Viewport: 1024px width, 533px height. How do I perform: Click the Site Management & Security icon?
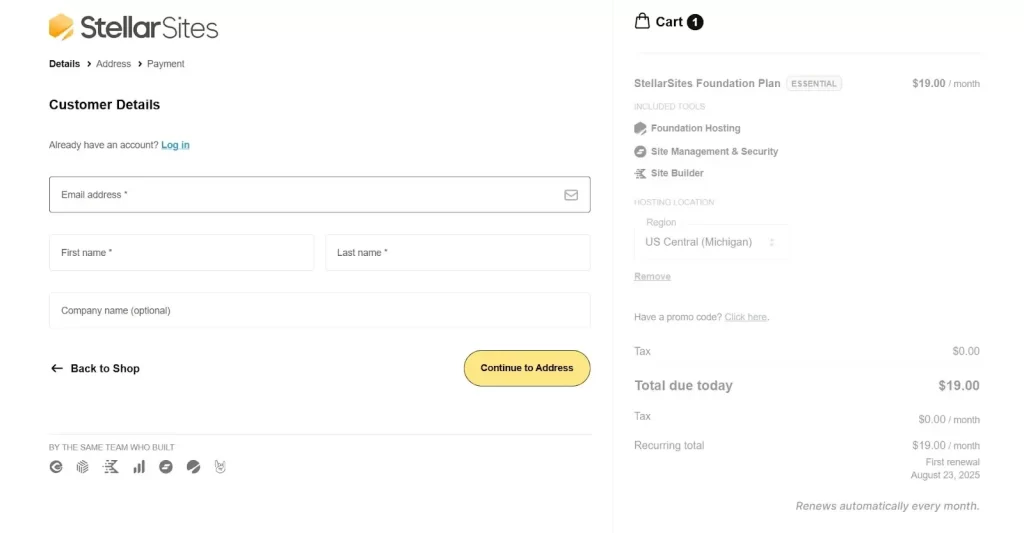coord(640,151)
